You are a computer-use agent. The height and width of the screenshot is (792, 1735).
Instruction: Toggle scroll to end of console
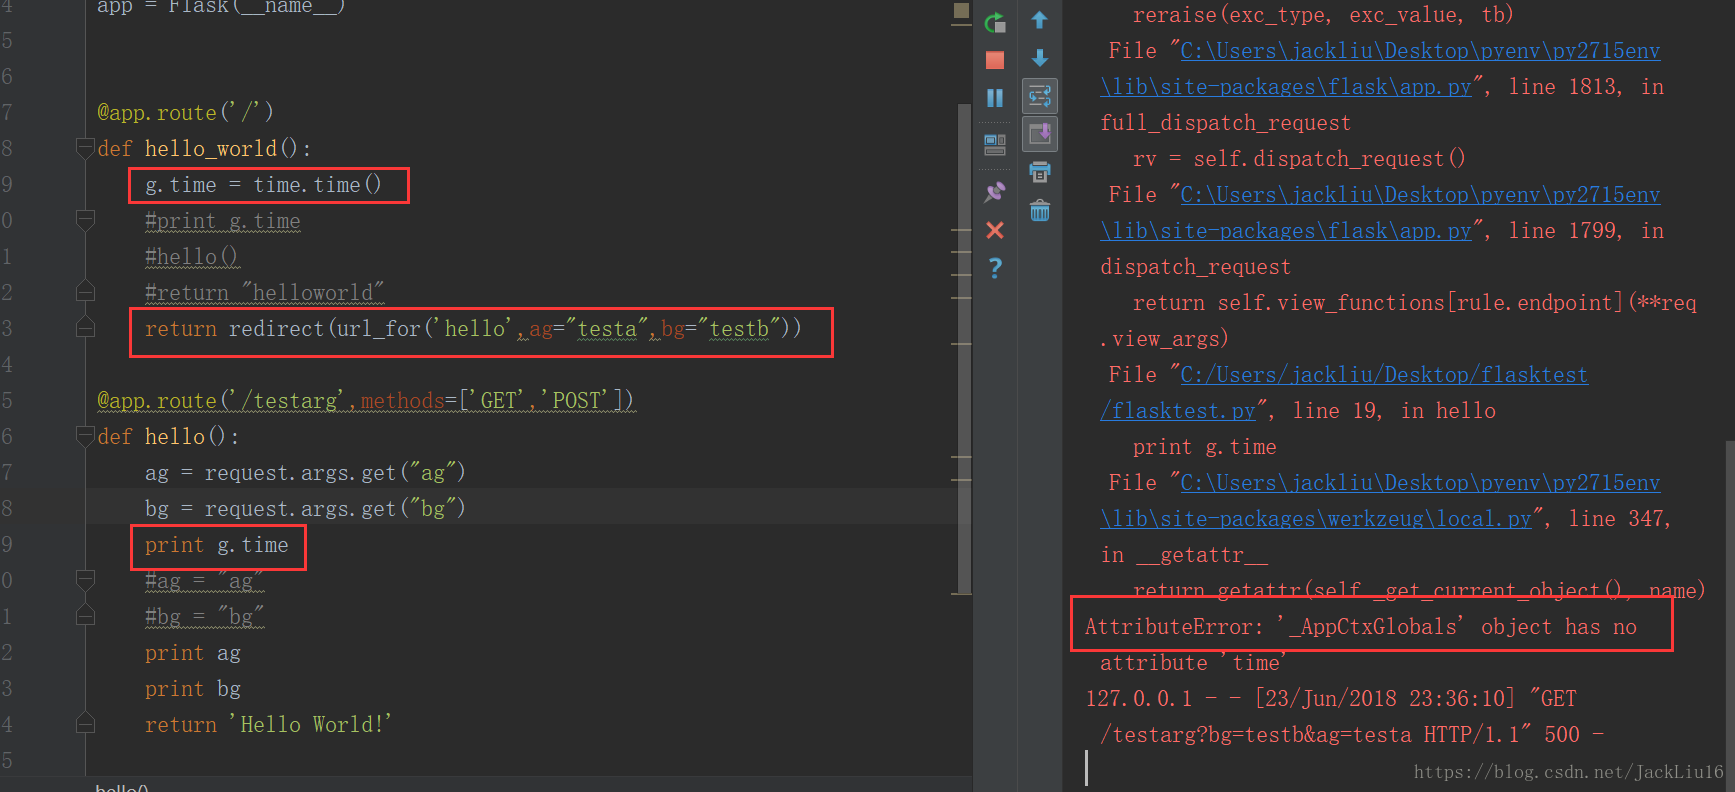click(x=1040, y=134)
